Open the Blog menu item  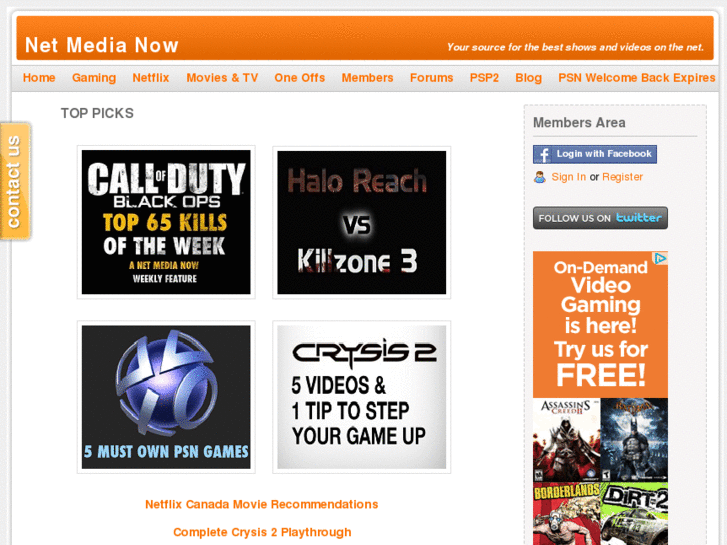coord(528,78)
